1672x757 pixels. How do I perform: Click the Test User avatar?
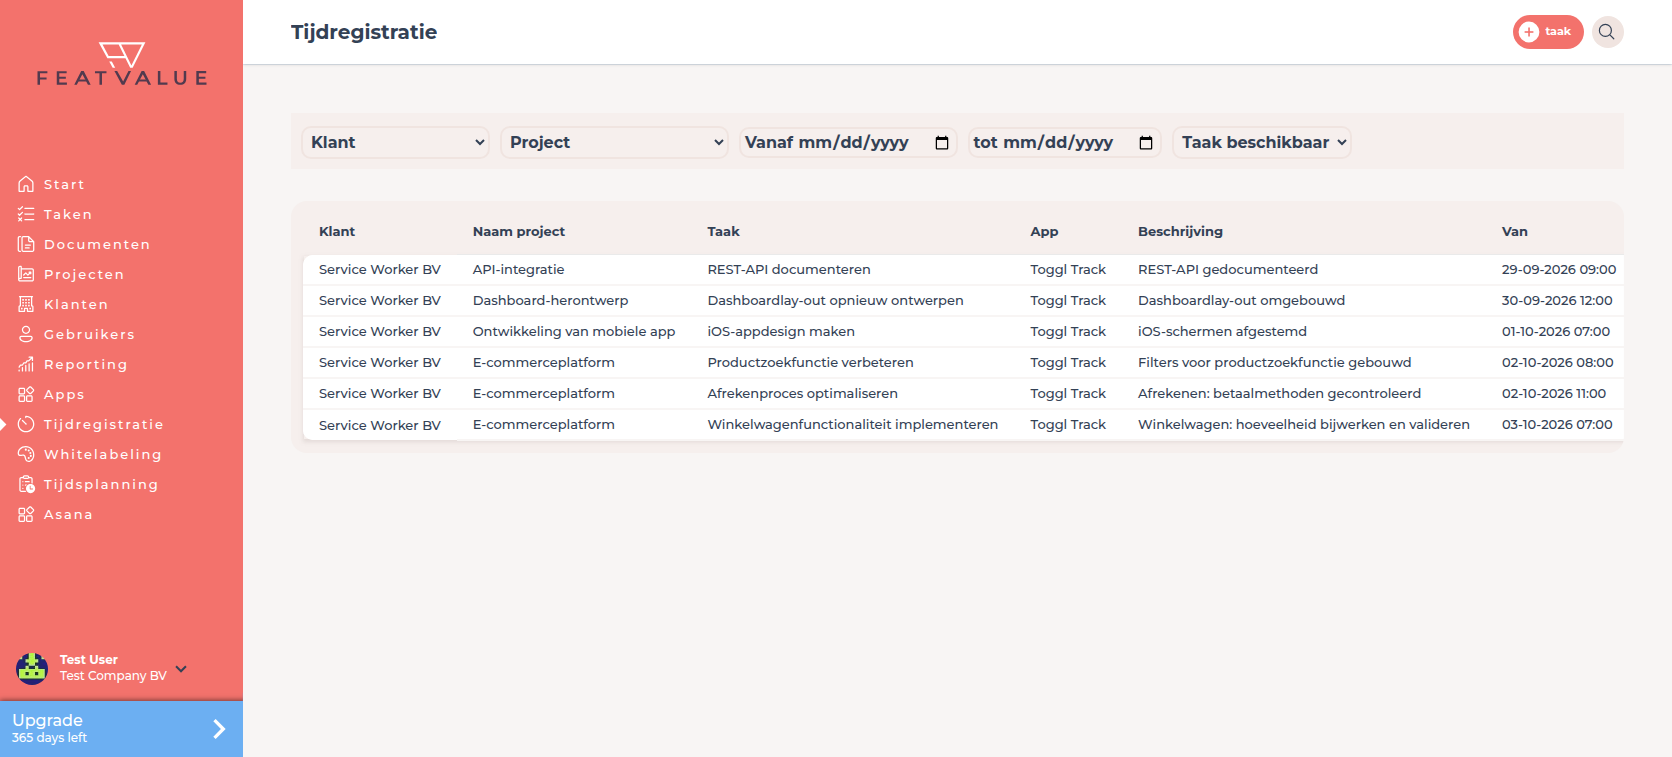(32, 668)
